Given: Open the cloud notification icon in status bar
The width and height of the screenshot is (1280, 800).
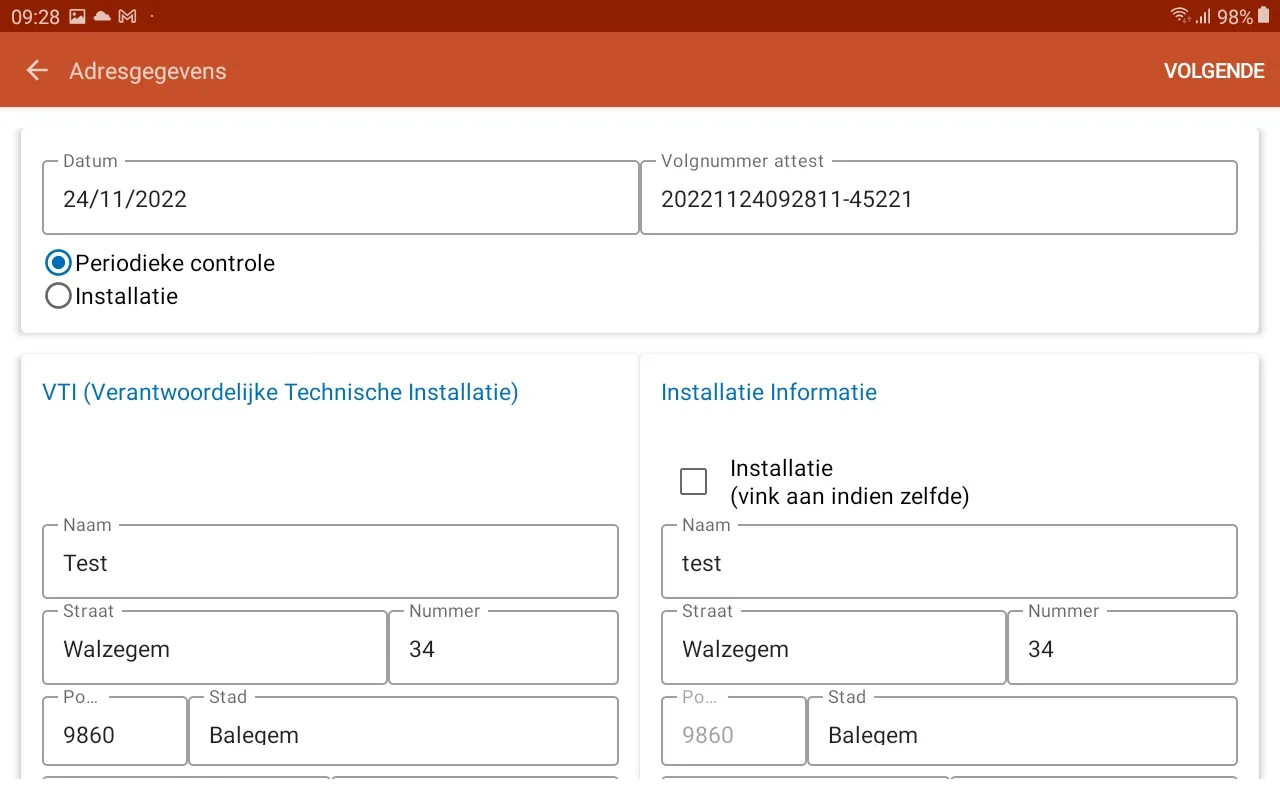Looking at the screenshot, I should pyautogui.click(x=101, y=16).
